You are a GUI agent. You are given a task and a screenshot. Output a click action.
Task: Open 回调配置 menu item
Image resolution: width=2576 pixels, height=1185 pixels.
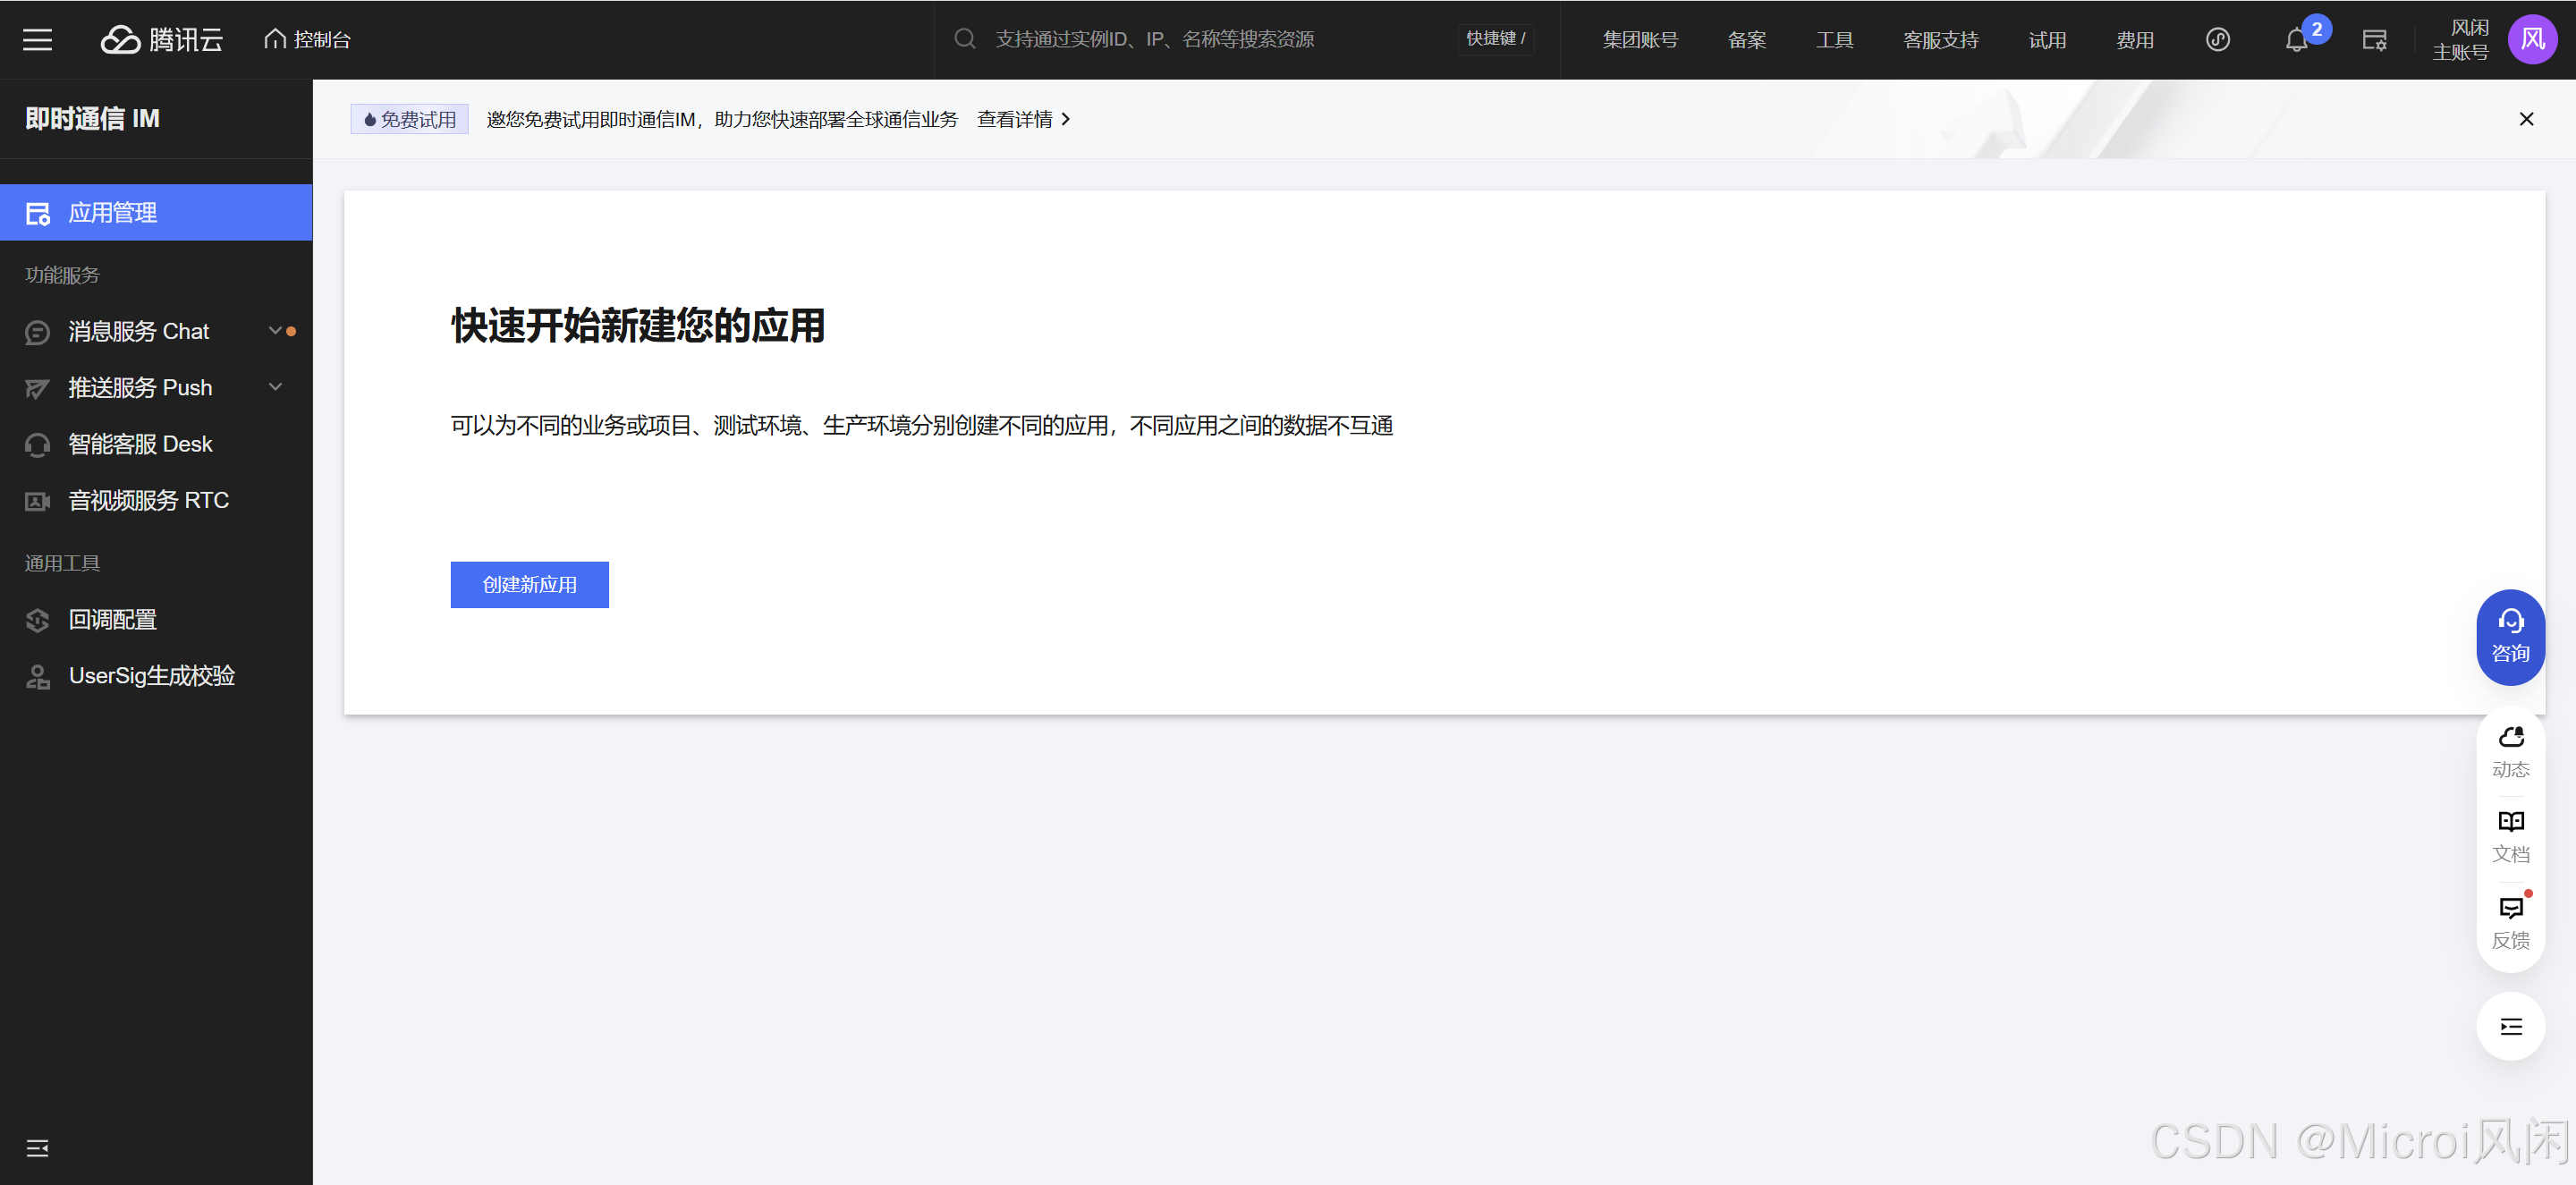[x=112, y=619]
